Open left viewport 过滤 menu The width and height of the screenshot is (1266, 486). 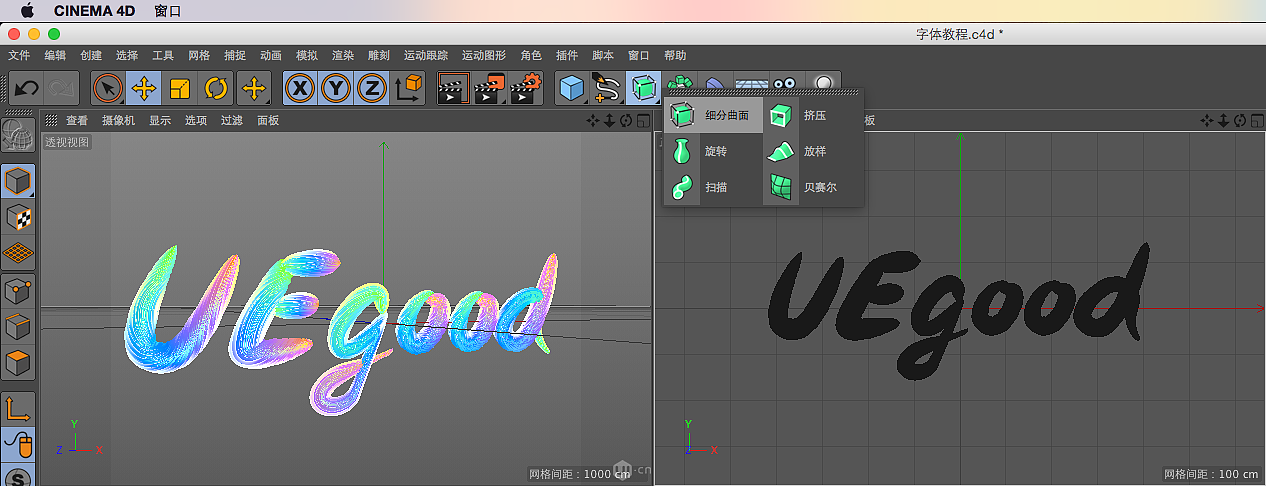(232, 120)
